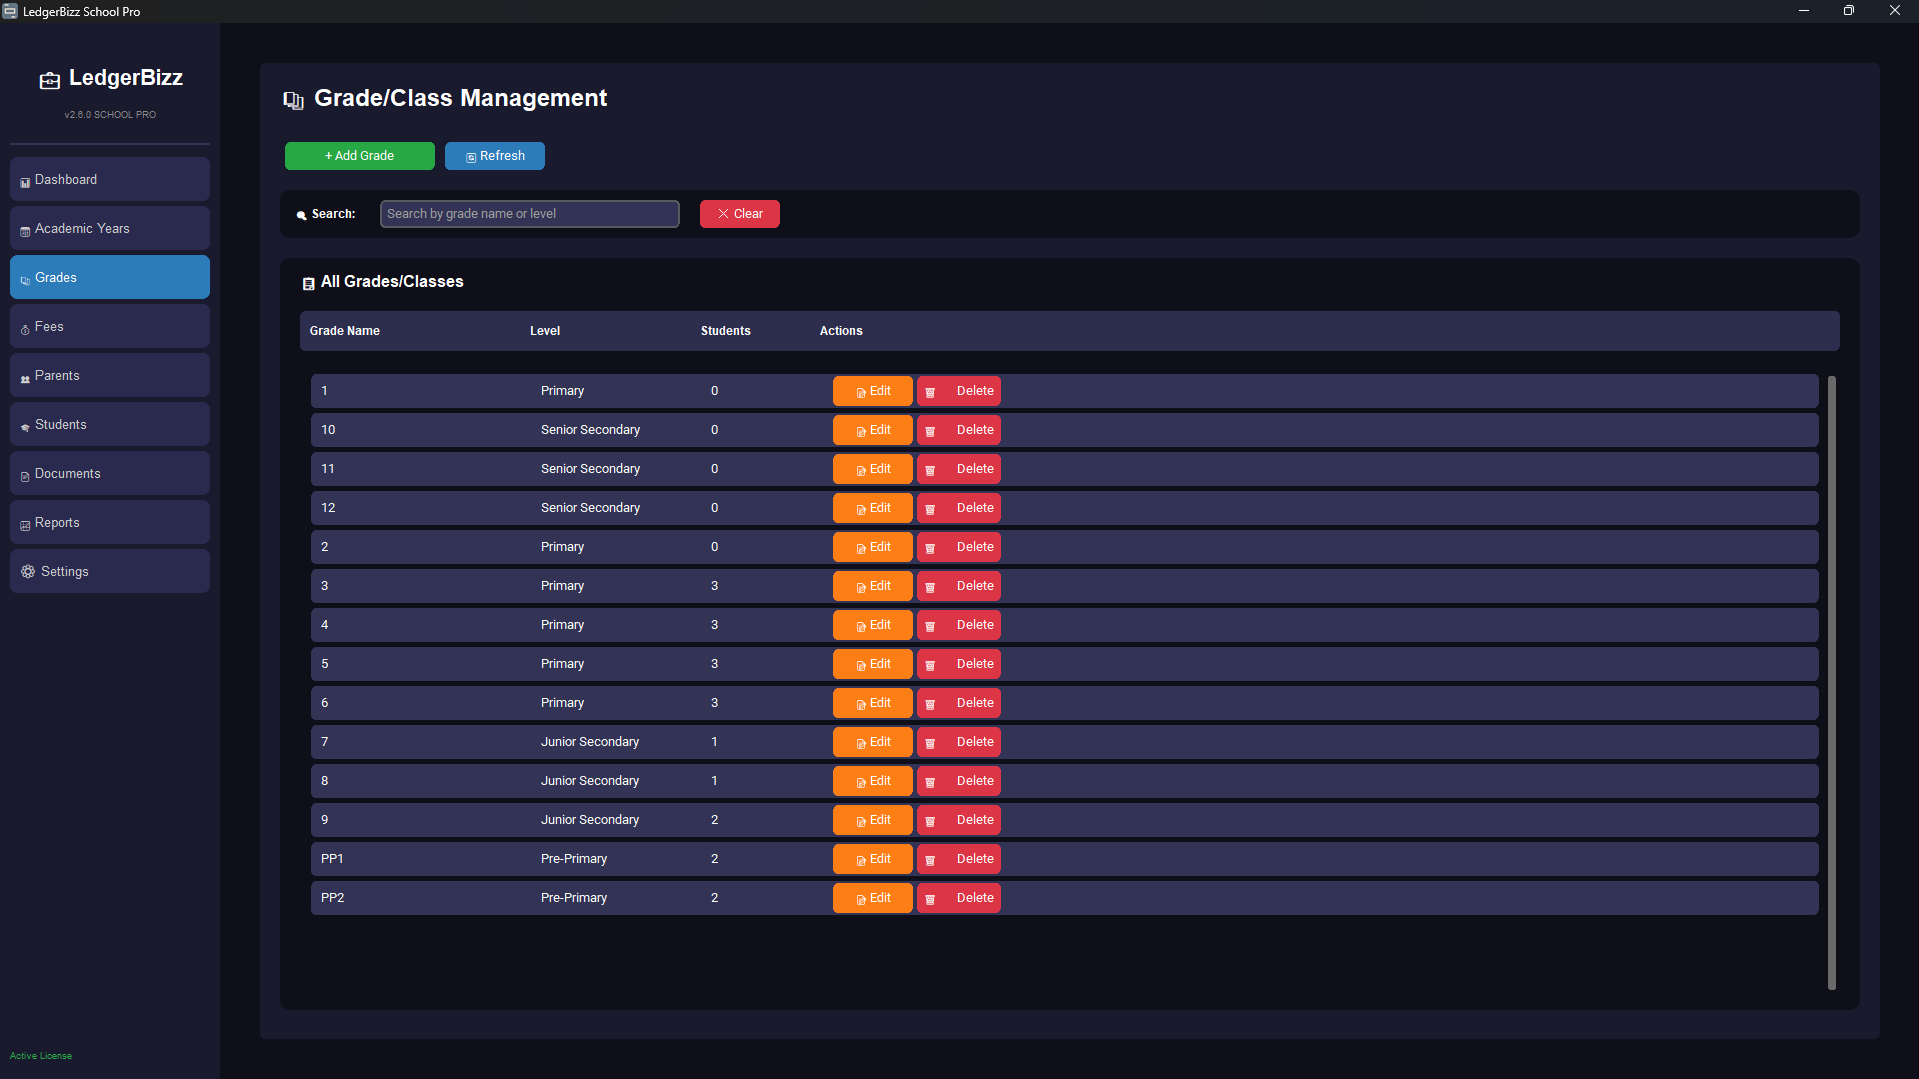The height and width of the screenshot is (1079, 1919).
Task: Delete the PP2 grade row
Action: click(959, 898)
